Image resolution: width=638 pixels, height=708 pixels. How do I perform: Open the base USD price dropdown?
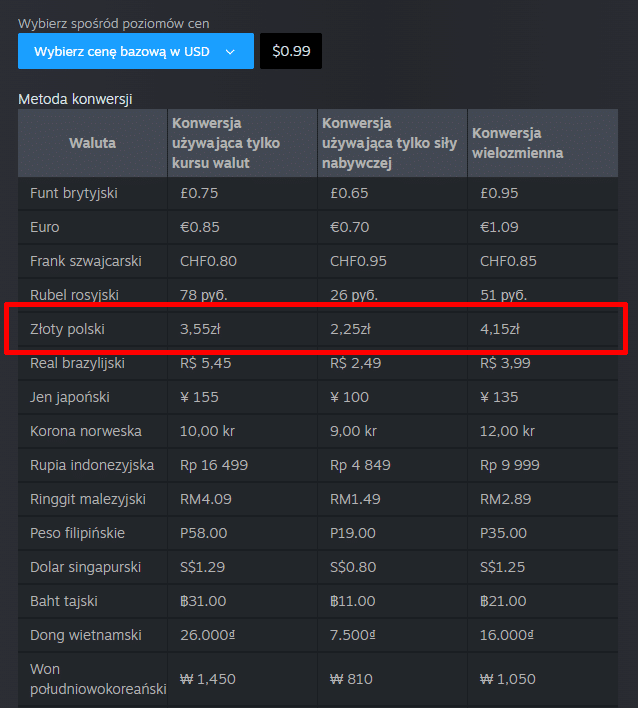135,51
